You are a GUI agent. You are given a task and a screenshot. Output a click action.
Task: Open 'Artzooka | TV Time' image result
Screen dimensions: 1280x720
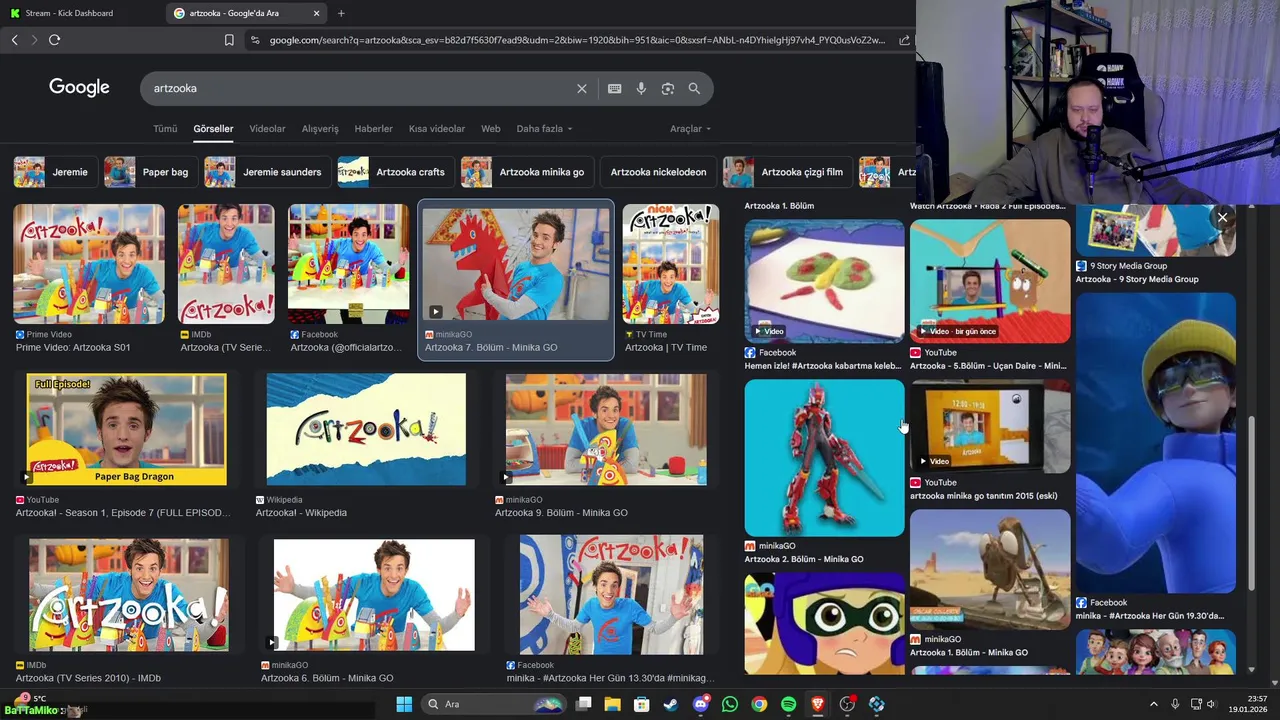(x=671, y=264)
